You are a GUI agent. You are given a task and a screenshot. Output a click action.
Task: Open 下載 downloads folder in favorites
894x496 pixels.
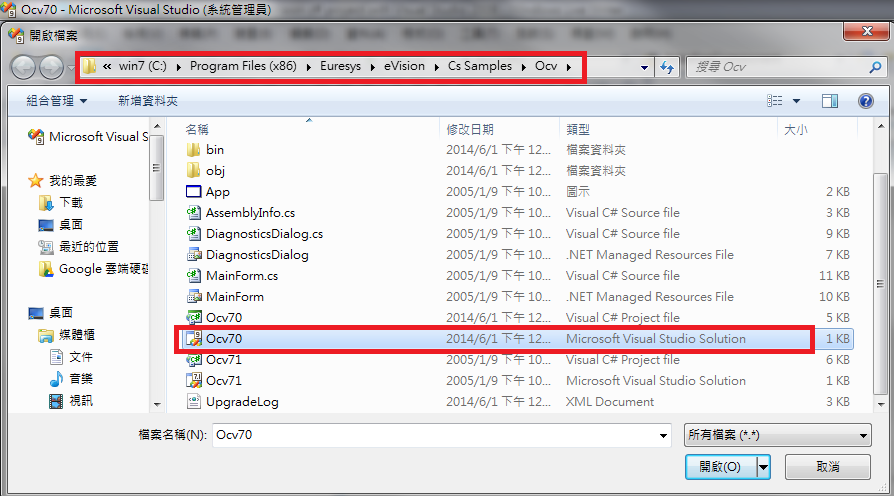click(61, 202)
